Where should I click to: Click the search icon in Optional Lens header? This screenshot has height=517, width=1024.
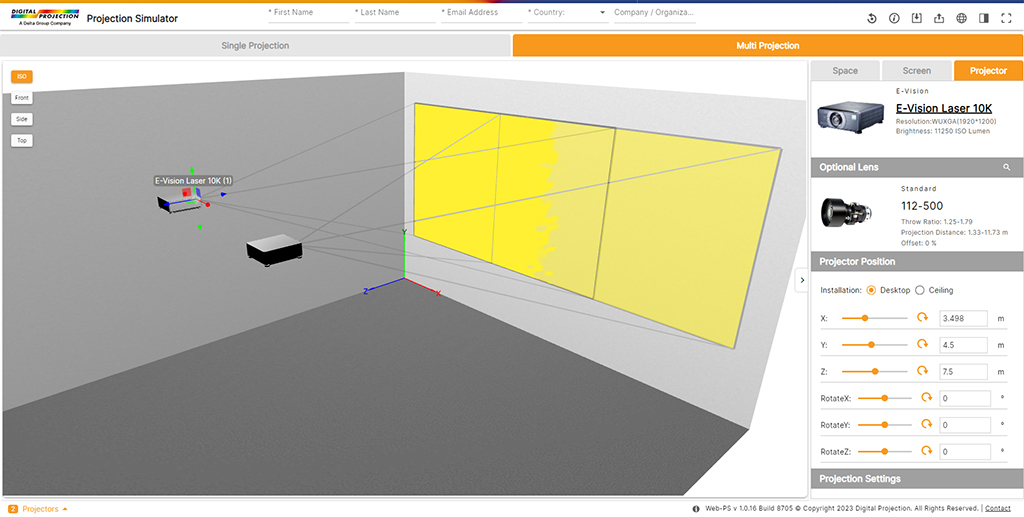[x=1006, y=167]
